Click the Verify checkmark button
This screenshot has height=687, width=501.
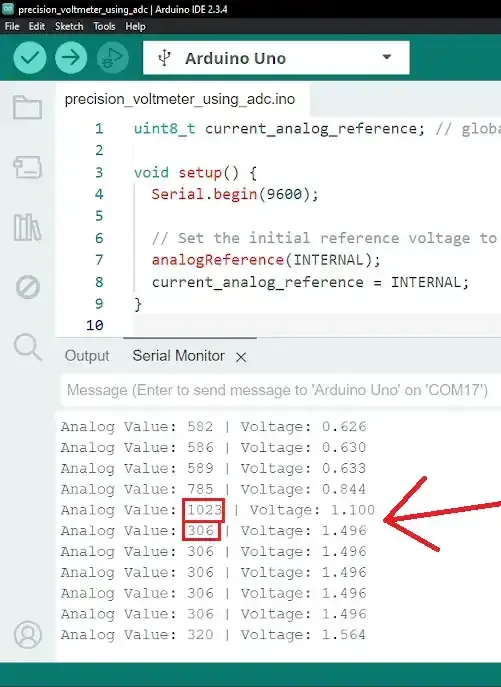[x=30, y=57]
